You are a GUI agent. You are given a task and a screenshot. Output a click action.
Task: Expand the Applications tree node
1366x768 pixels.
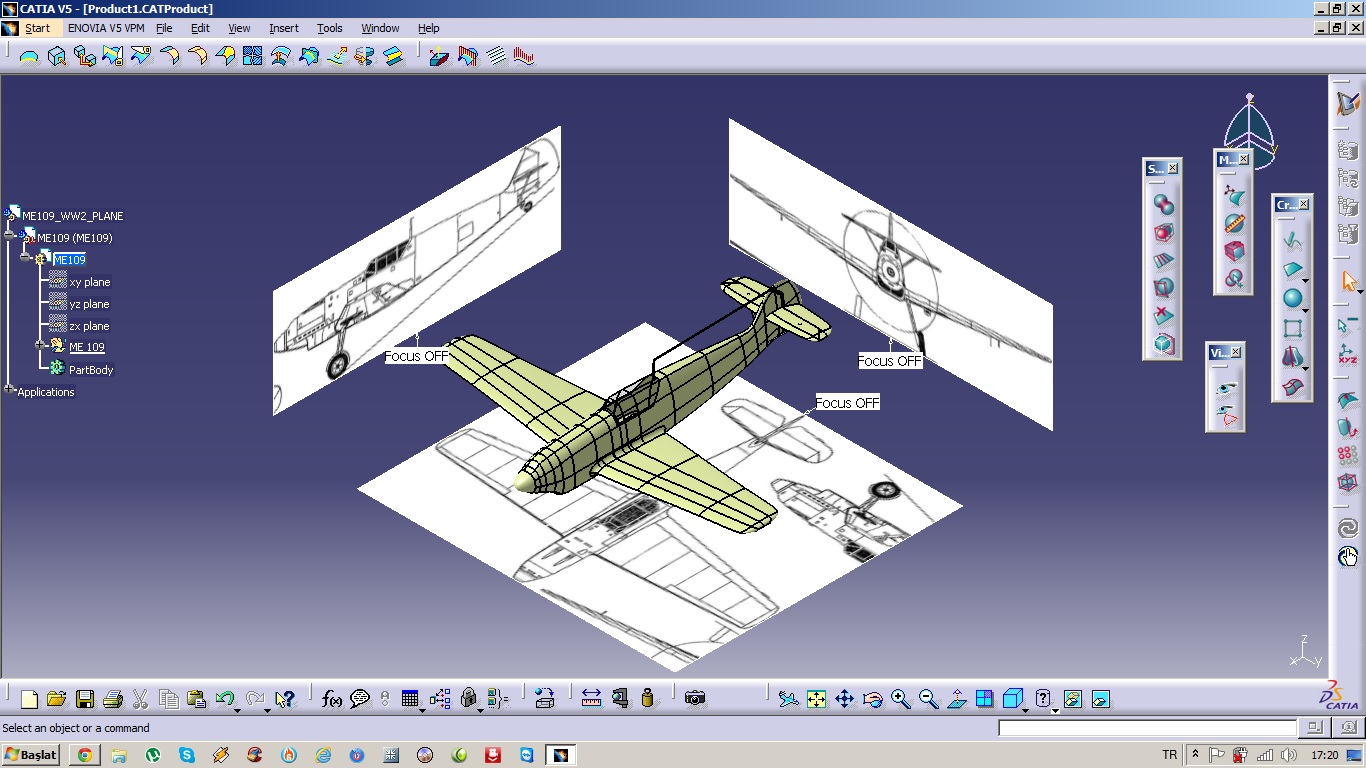click(10, 389)
